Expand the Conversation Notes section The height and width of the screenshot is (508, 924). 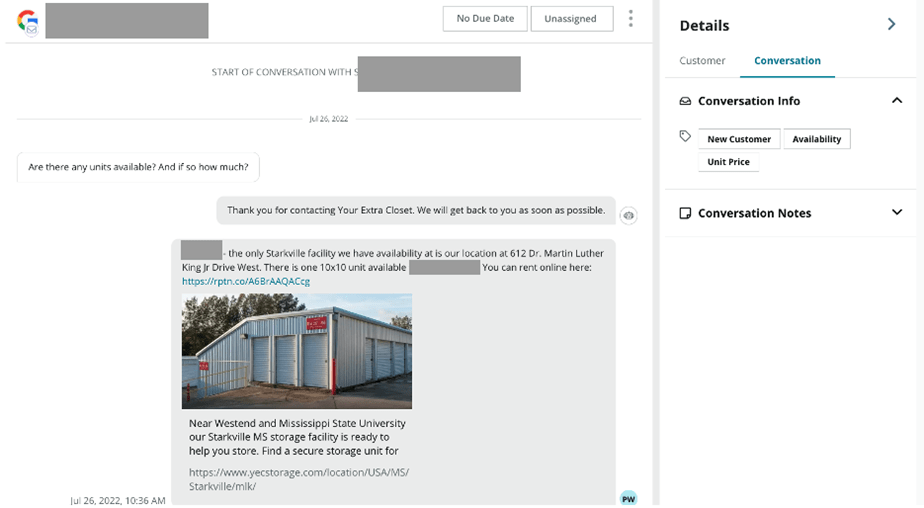[896, 213]
